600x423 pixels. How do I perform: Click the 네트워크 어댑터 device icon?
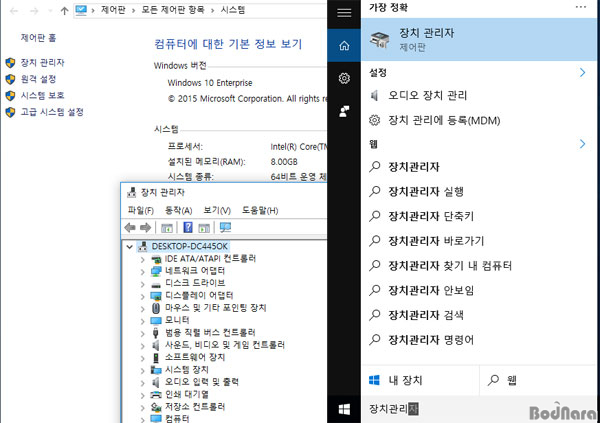point(156,271)
